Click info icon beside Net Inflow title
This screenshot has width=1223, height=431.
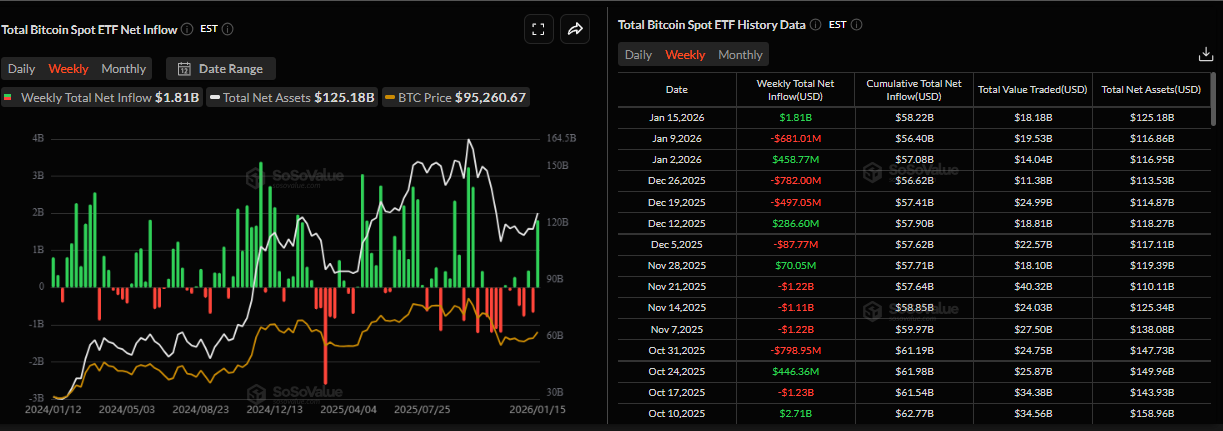coord(187,29)
